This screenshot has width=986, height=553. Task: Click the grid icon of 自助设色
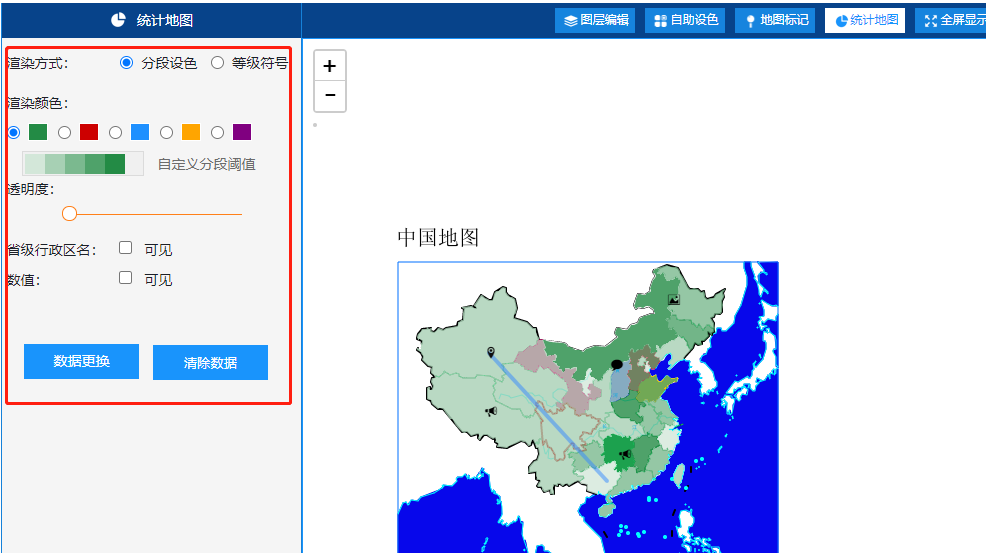tap(660, 21)
